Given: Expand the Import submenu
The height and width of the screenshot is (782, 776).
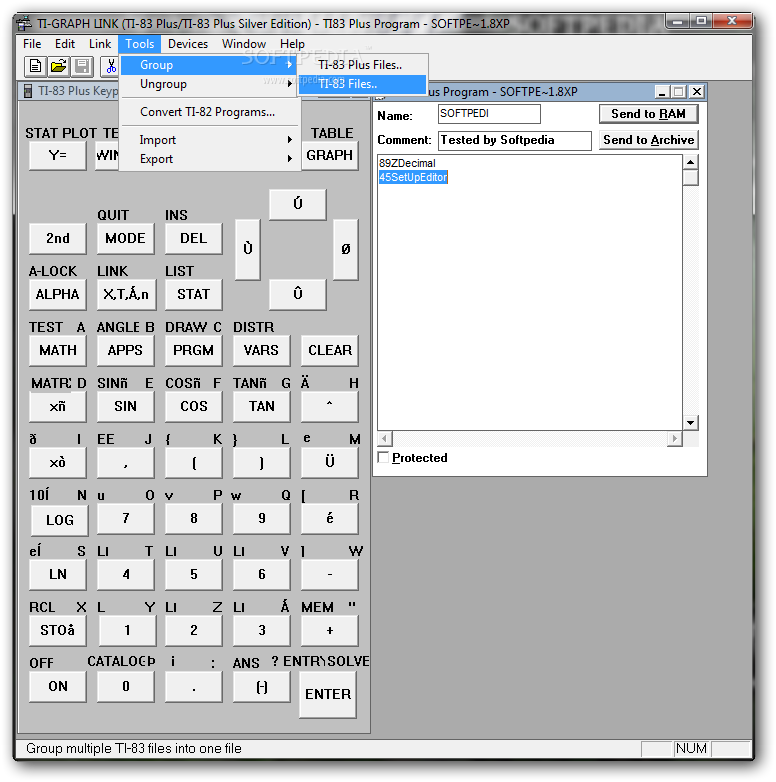Looking at the screenshot, I should coord(208,140).
